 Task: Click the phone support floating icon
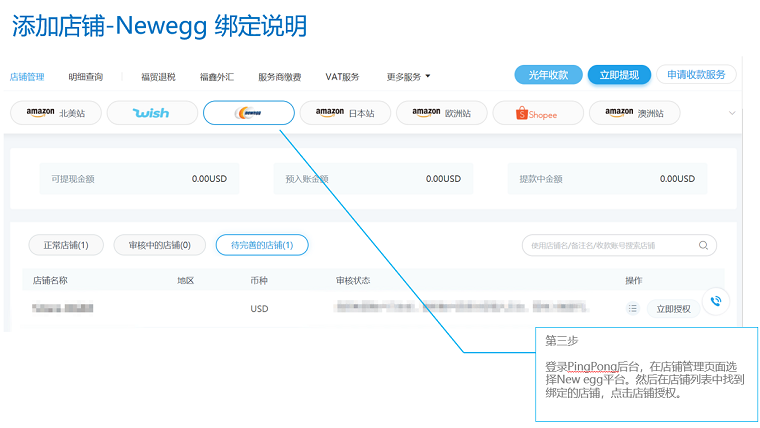click(716, 301)
